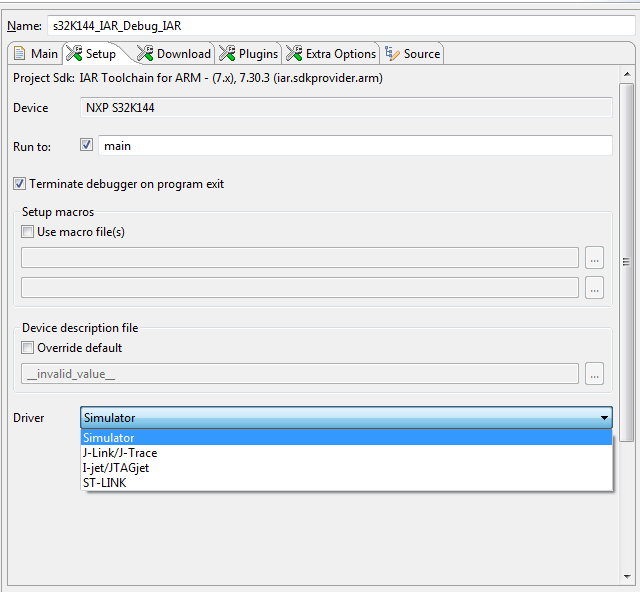Click the Setup tab tools icon

pos(74,53)
